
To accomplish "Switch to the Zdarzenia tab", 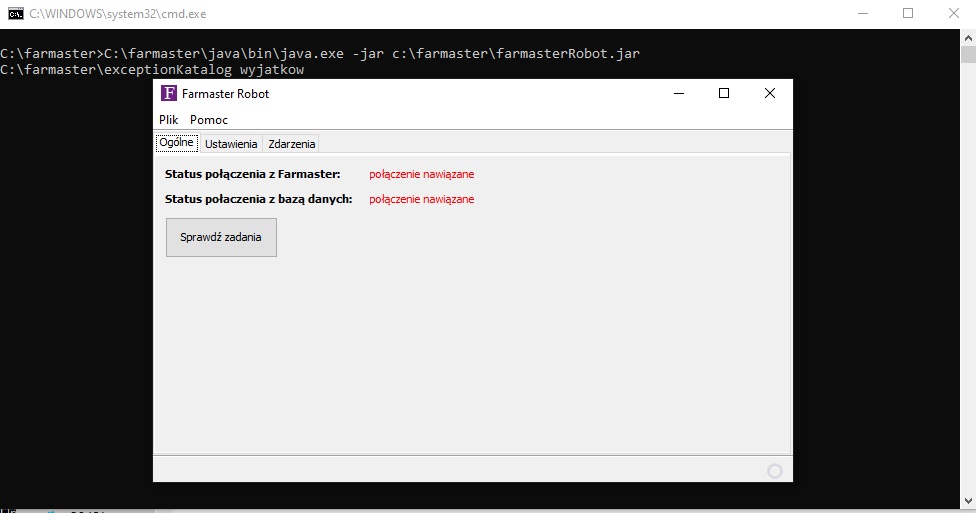I will [x=291, y=144].
